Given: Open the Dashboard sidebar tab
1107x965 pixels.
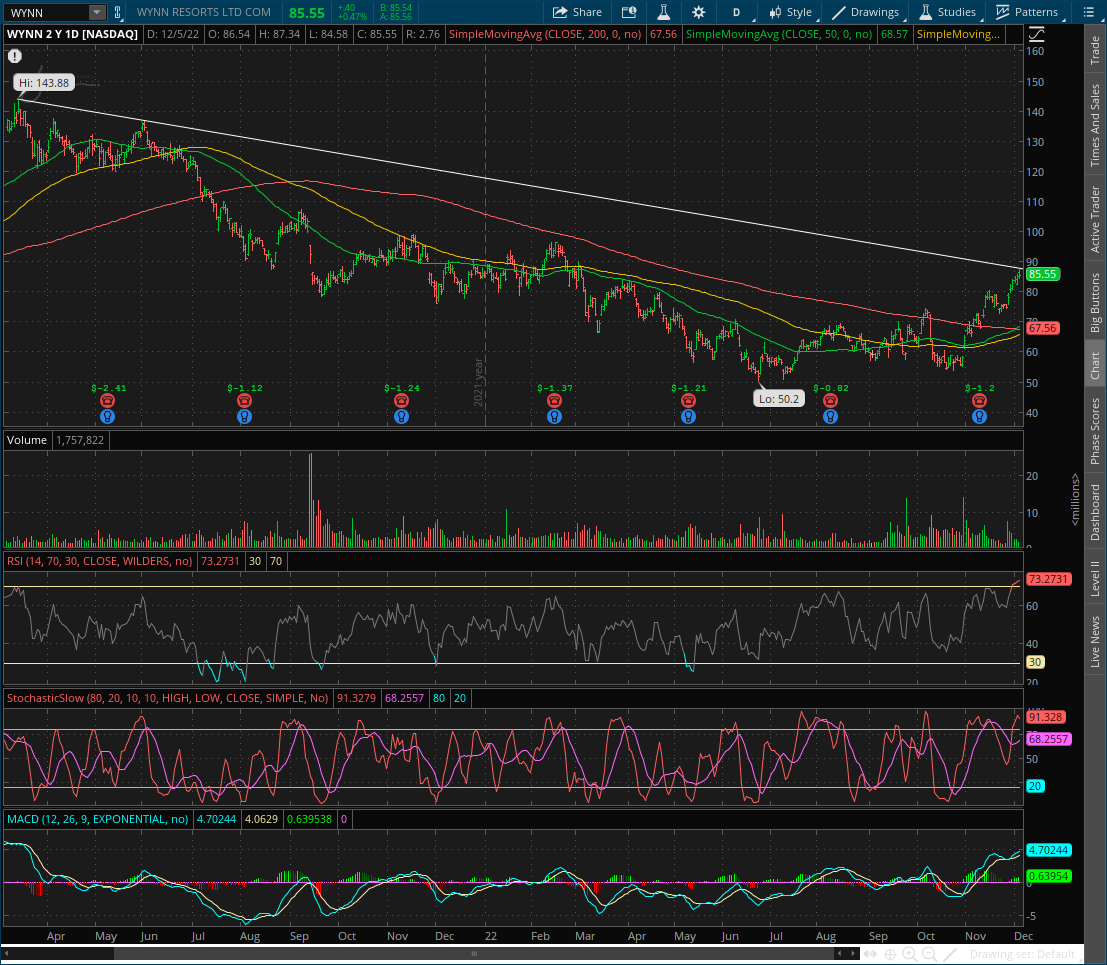Looking at the screenshot, I should click(x=1095, y=513).
